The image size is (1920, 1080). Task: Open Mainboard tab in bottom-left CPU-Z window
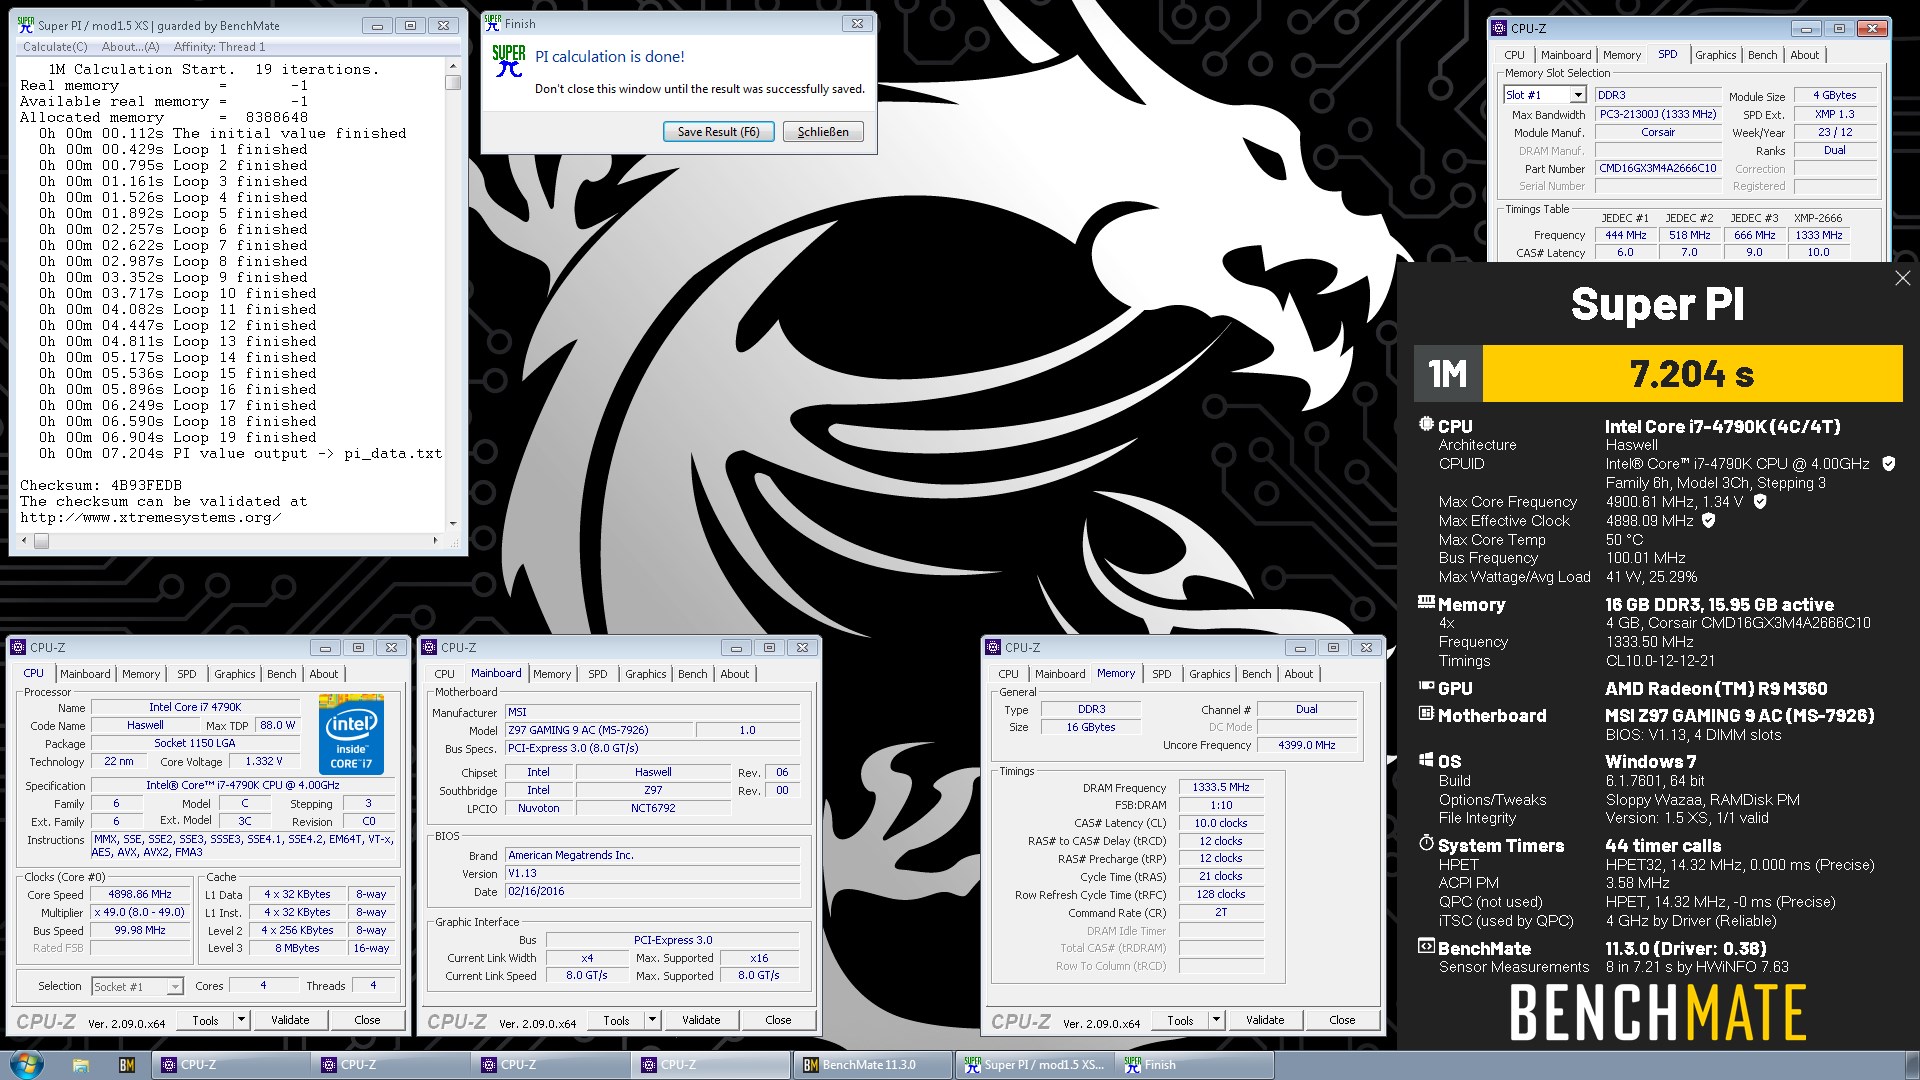point(85,674)
